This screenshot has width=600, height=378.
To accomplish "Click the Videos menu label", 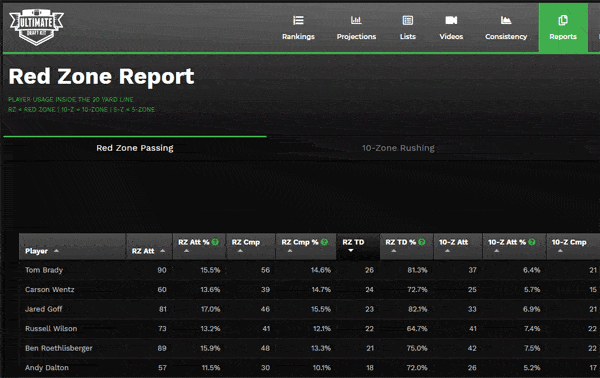I will [451, 36].
